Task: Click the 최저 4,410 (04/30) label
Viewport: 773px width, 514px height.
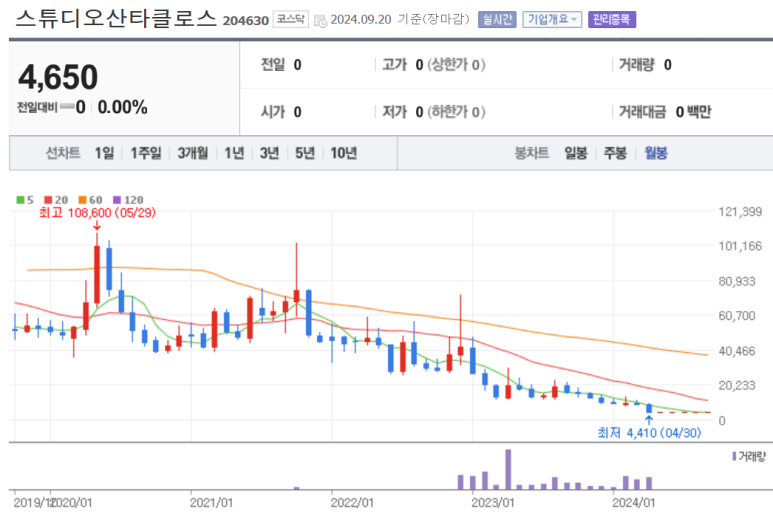Action: point(649,433)
